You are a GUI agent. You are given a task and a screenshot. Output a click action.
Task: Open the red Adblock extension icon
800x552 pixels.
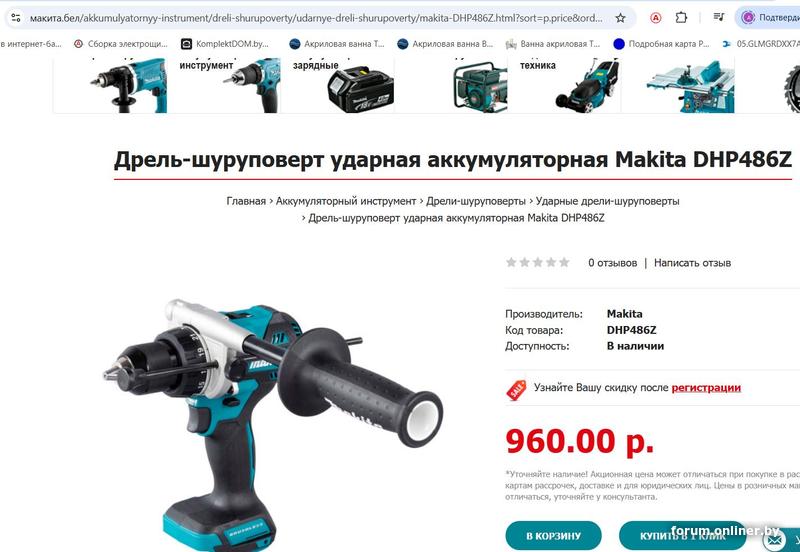pos(656,18)
